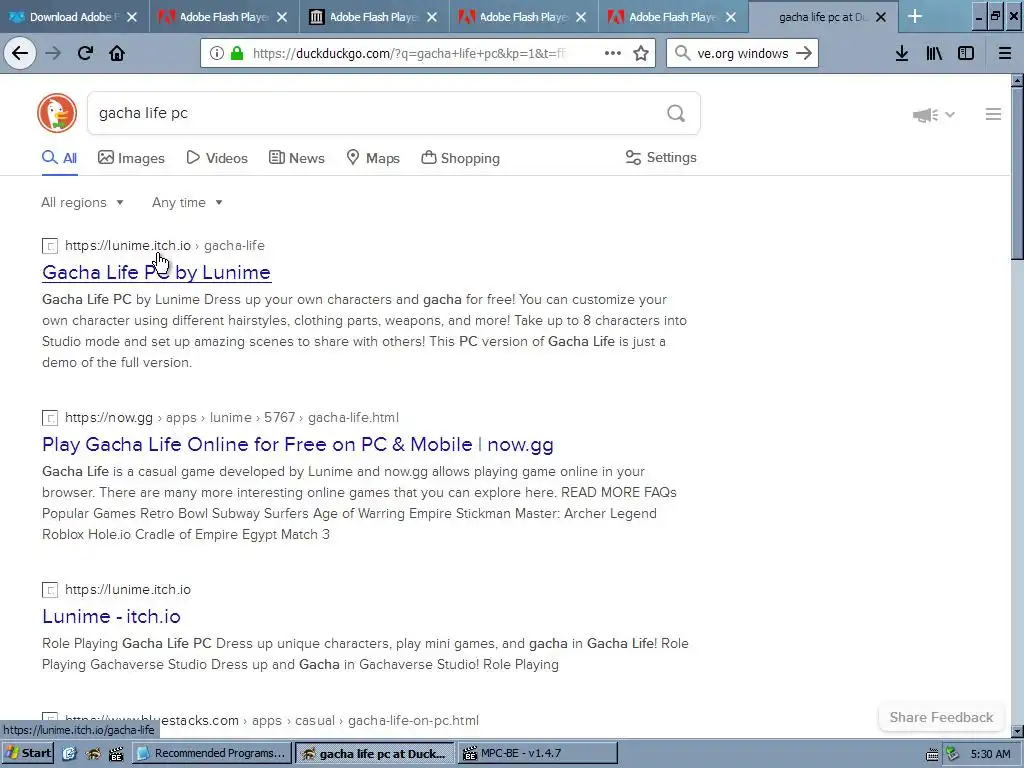Expand the Any time filter dropdown
The width and height of the screenshot is (1024, 768).
[187, 202]
